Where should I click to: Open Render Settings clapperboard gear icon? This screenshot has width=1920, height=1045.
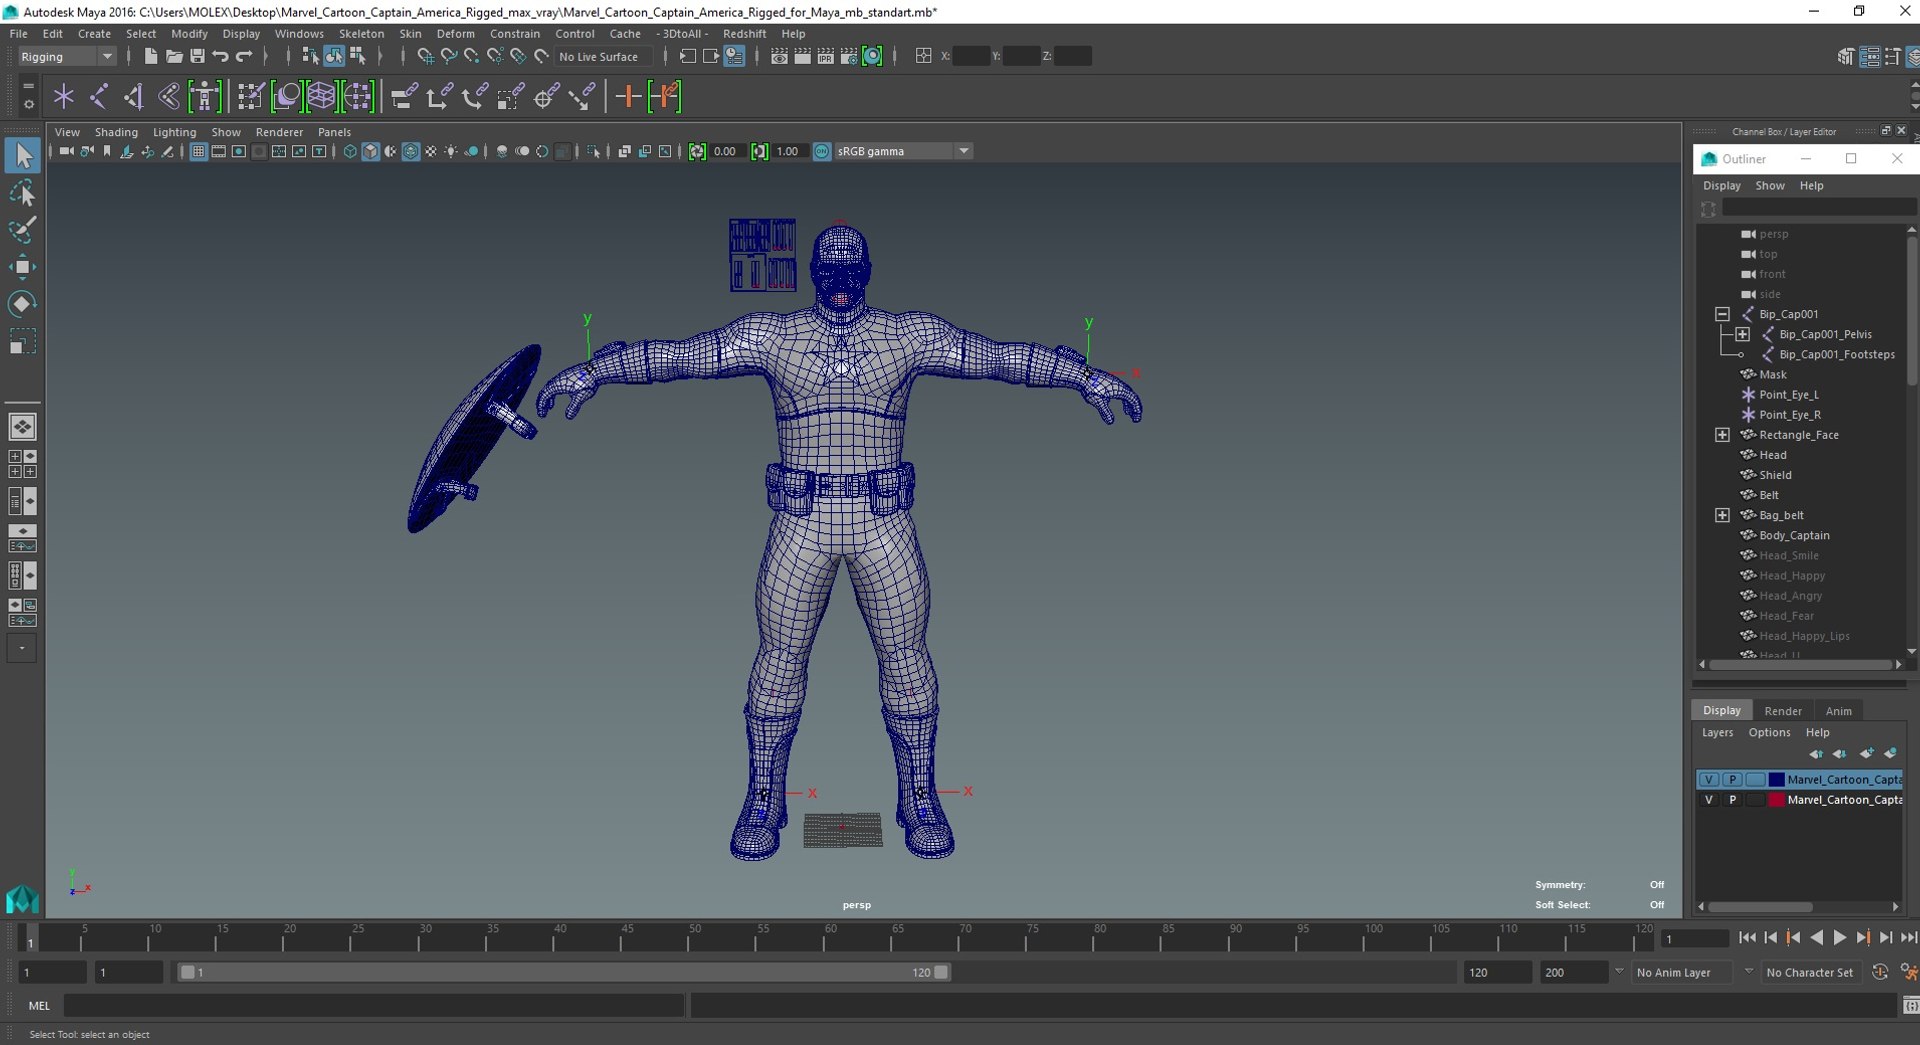pos(848,56)
